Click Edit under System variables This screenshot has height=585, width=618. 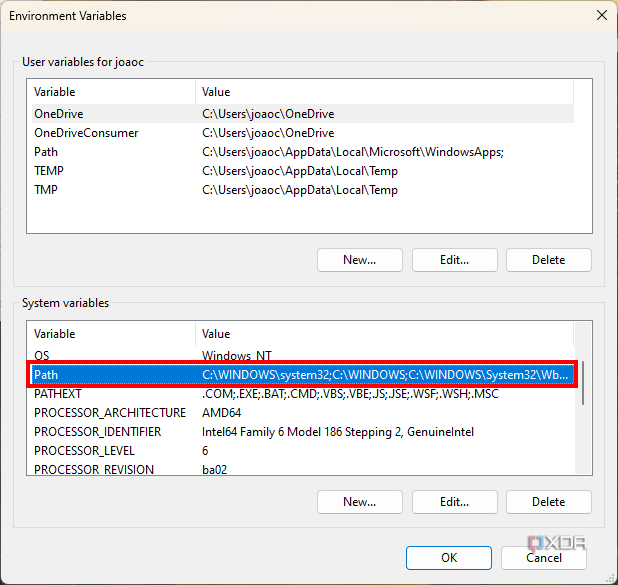point(454,502)
